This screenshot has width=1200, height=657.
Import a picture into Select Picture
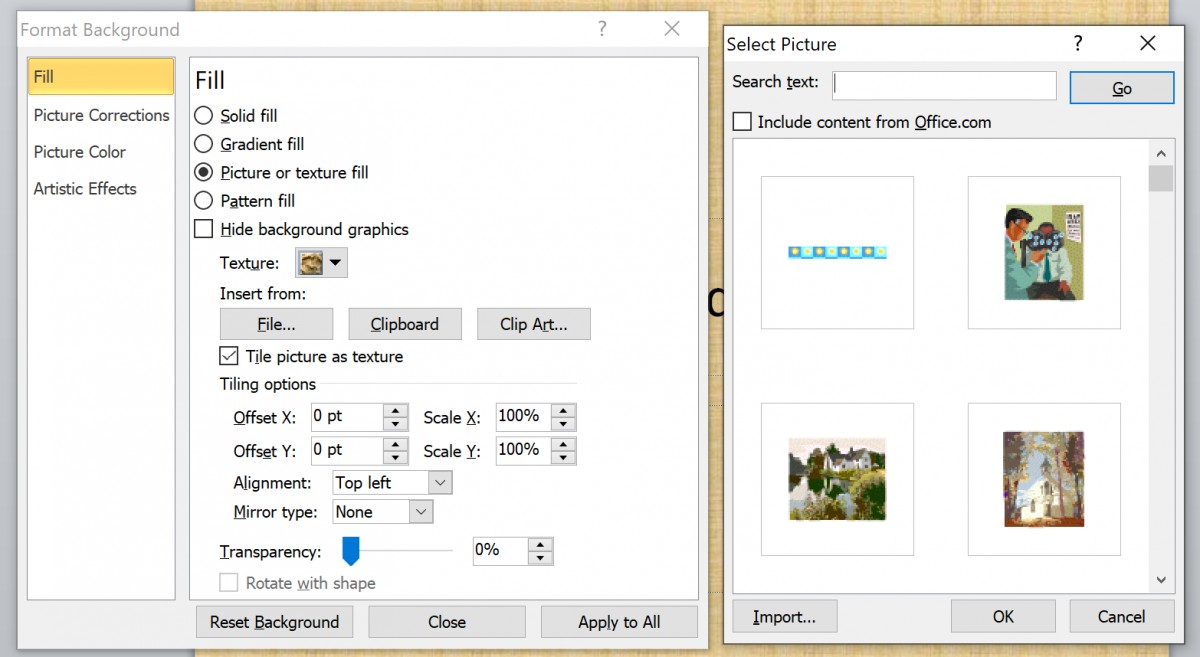tap(784, 616)
